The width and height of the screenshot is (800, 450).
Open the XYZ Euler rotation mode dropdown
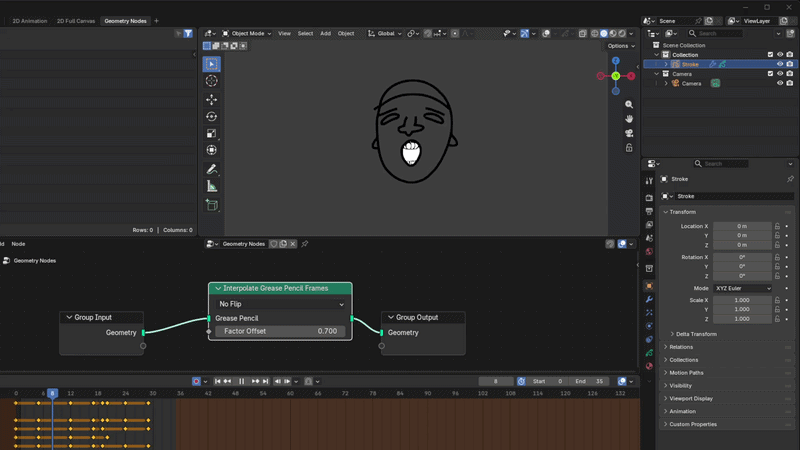[x=742, y=288]
